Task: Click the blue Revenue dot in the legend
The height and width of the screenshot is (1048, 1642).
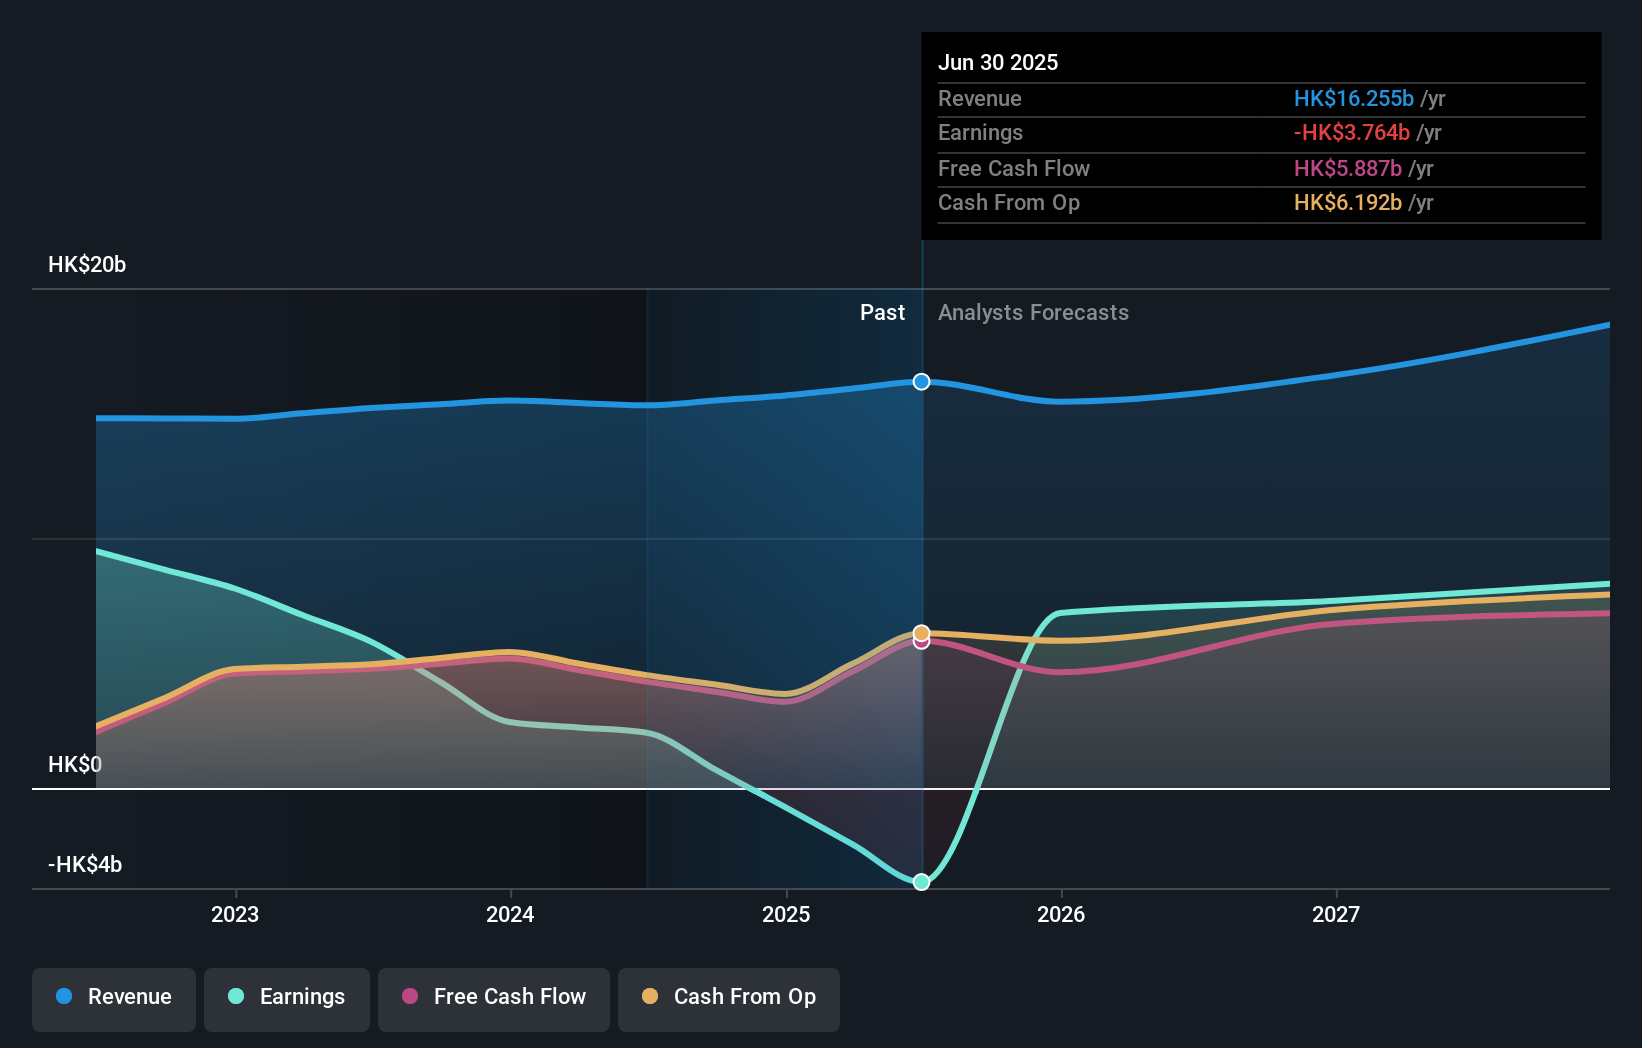Action: point(63,997)
